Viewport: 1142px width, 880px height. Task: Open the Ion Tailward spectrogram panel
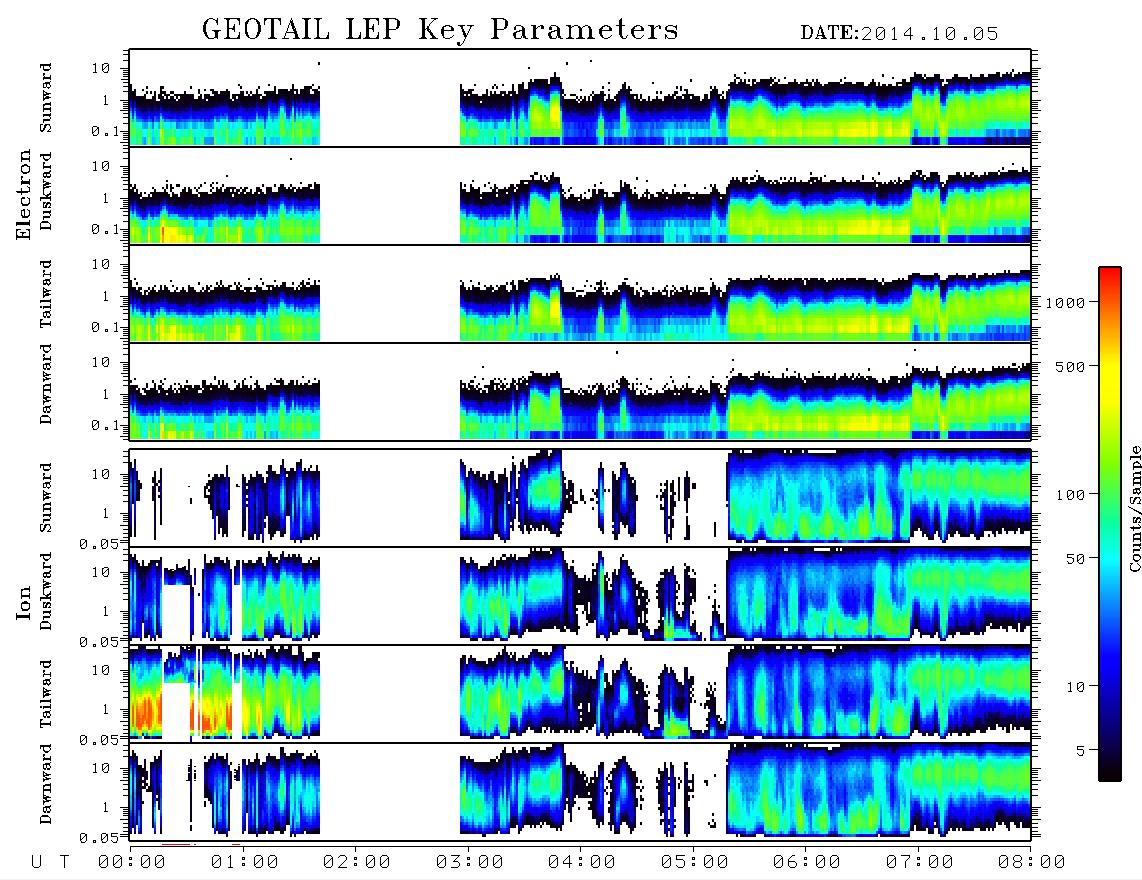pos(580,694)
